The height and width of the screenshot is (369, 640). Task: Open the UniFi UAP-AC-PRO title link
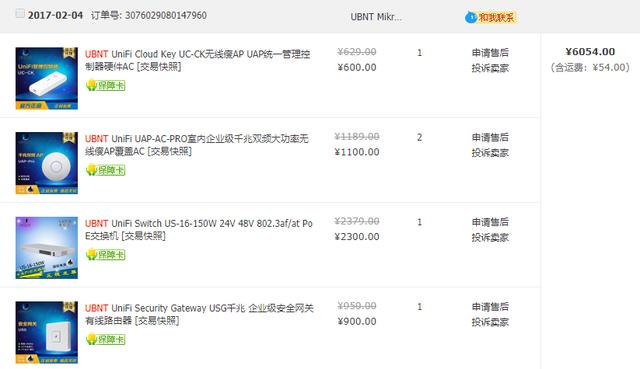tap(197, 144)
